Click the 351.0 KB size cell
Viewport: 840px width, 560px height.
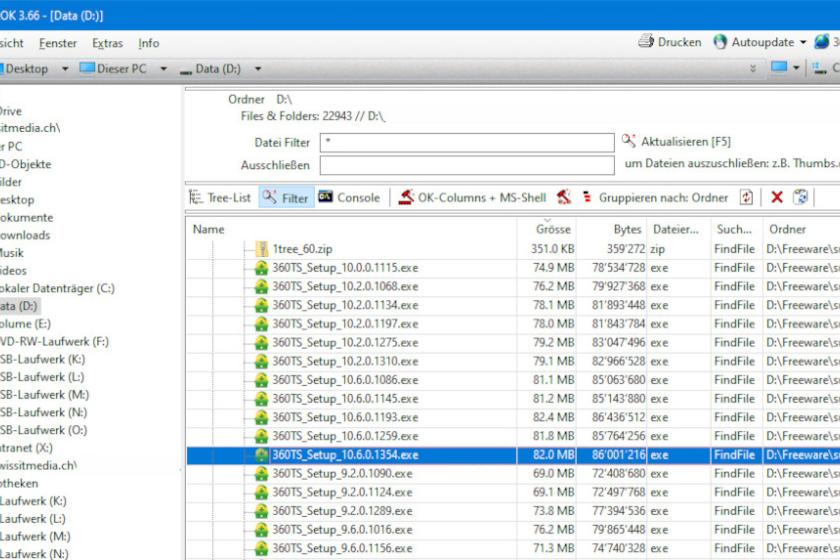coord(552,249)
